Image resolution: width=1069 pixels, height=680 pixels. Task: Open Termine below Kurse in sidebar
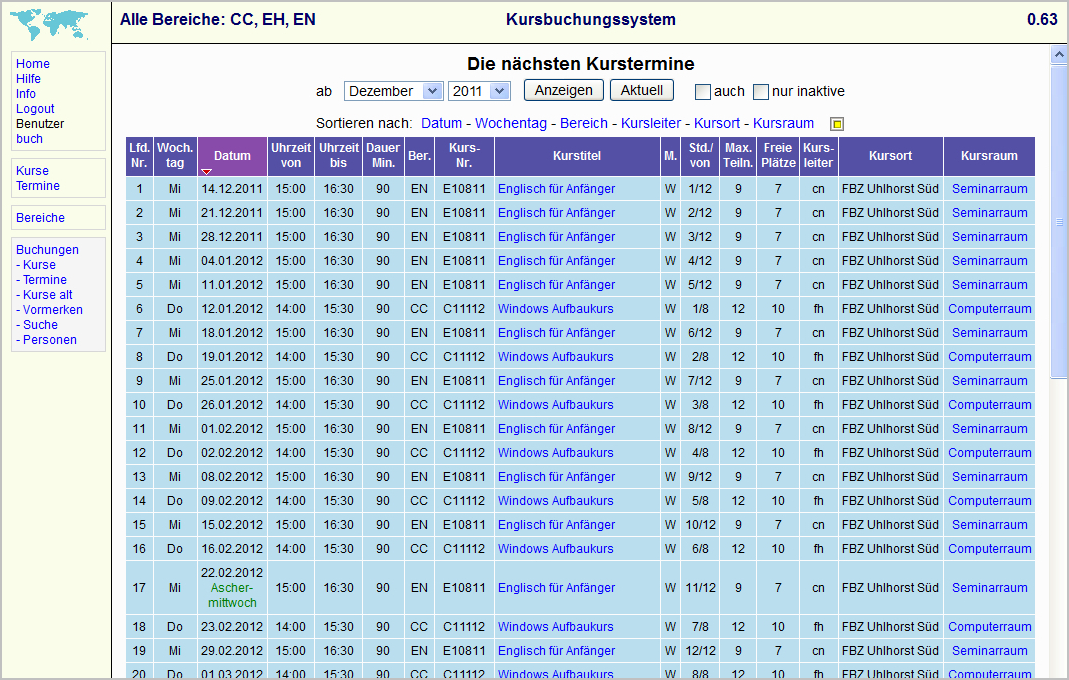coord(38,186)
